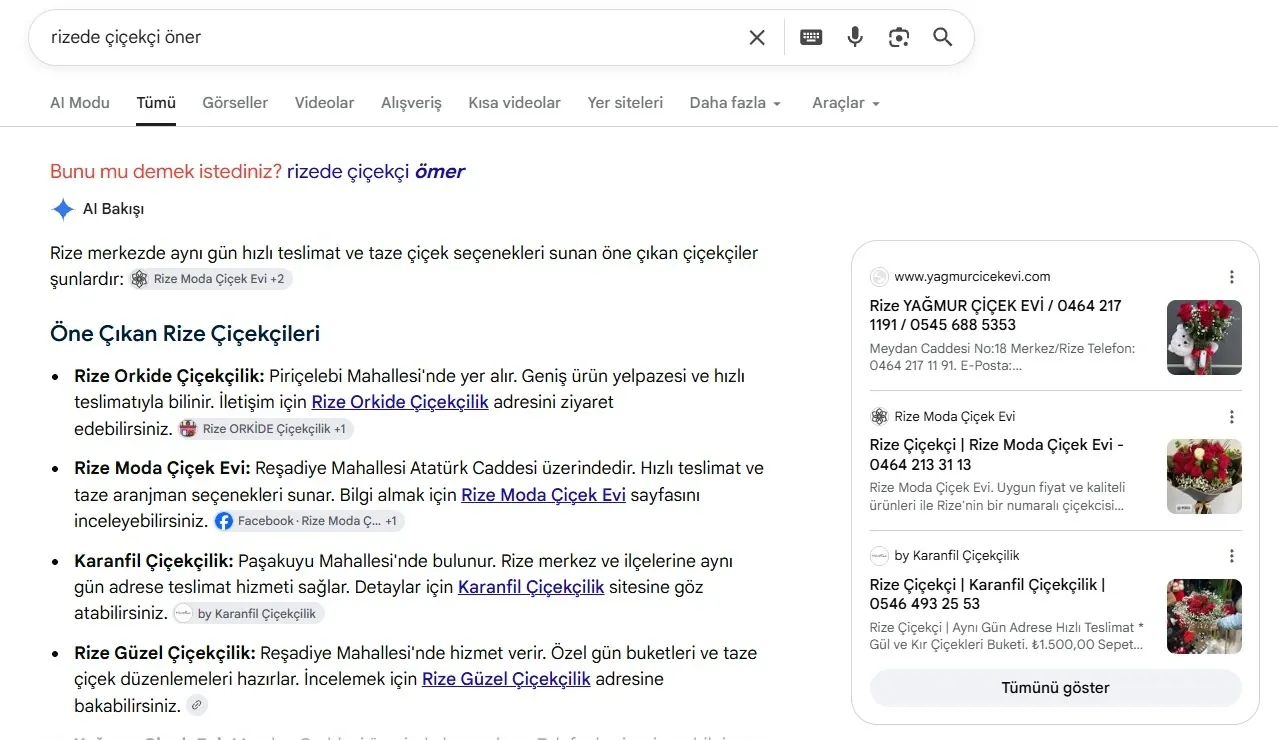Viewport: 1278px width, 740px height.
Task: Open the on-screen keyboard input tool
Action: (811, 37)
